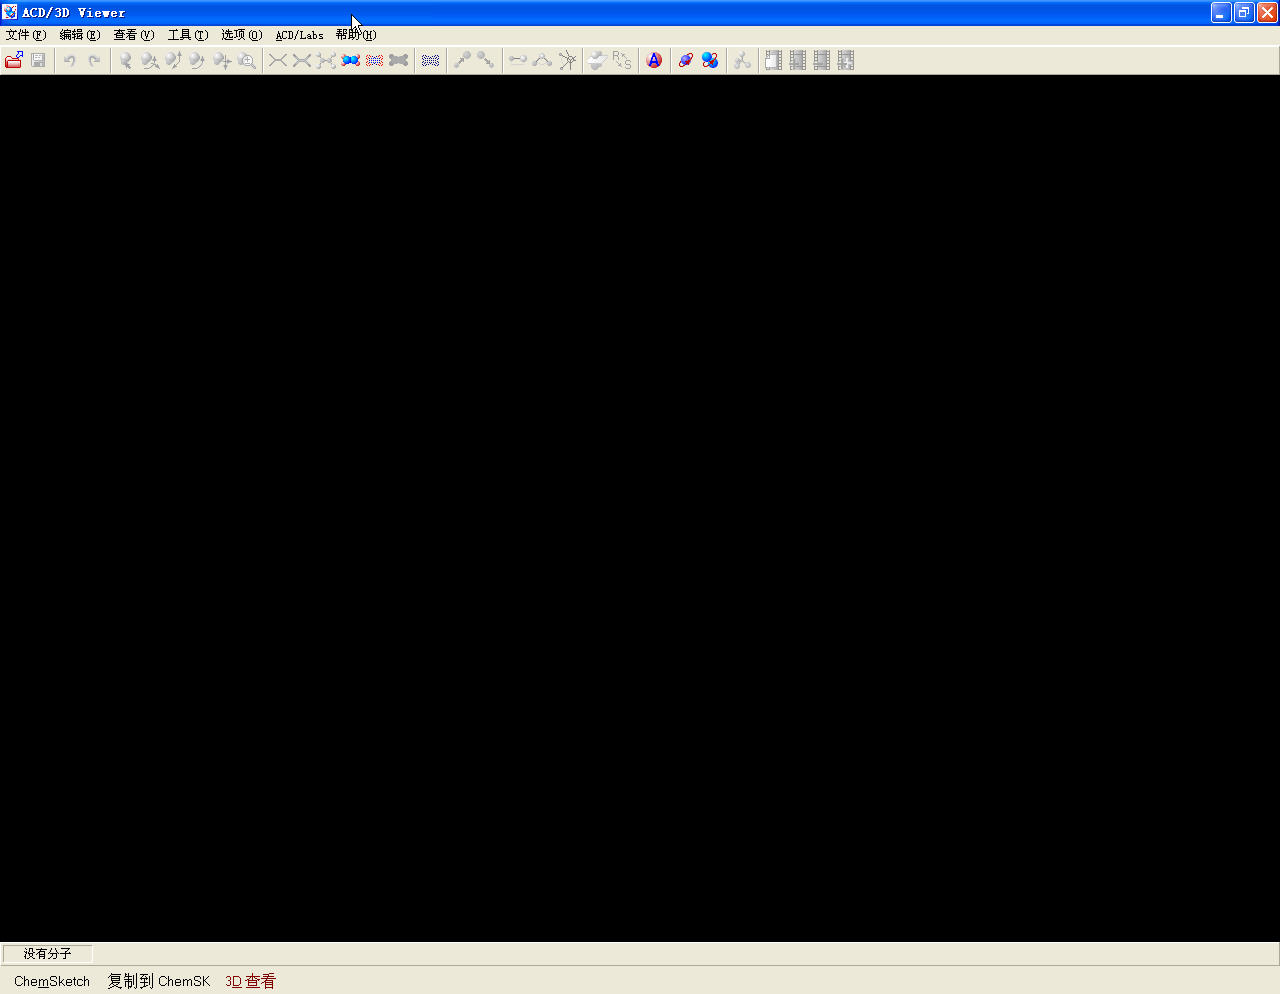The image size is (1280, 994).
Task: Click the R/S stereo inversion icon
Action: 622,60
